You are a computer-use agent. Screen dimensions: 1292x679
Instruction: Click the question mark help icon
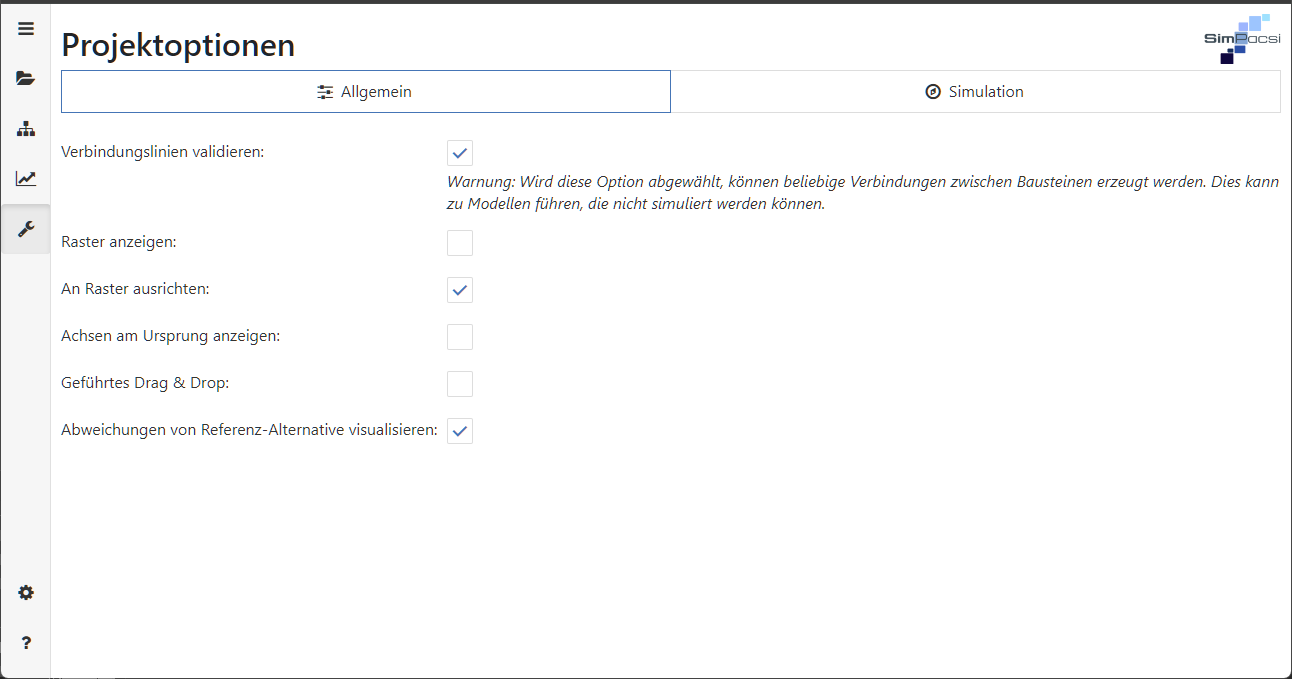point(26,643)
